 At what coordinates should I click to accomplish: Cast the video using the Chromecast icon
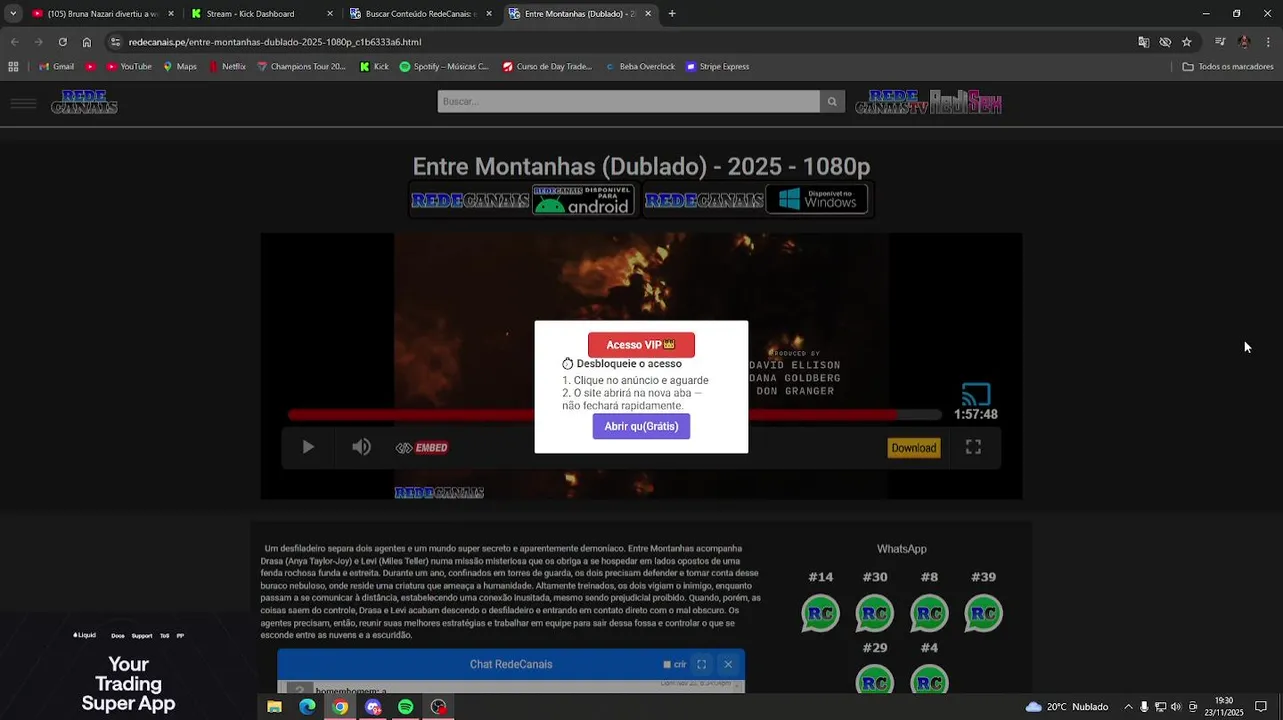click(x=976, y=394)
